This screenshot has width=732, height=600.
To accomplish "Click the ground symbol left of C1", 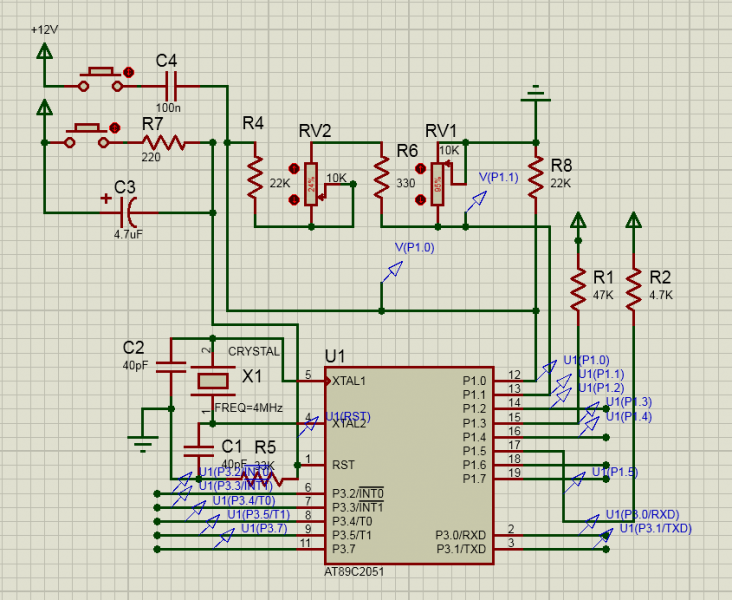I will tap(142, 444).
